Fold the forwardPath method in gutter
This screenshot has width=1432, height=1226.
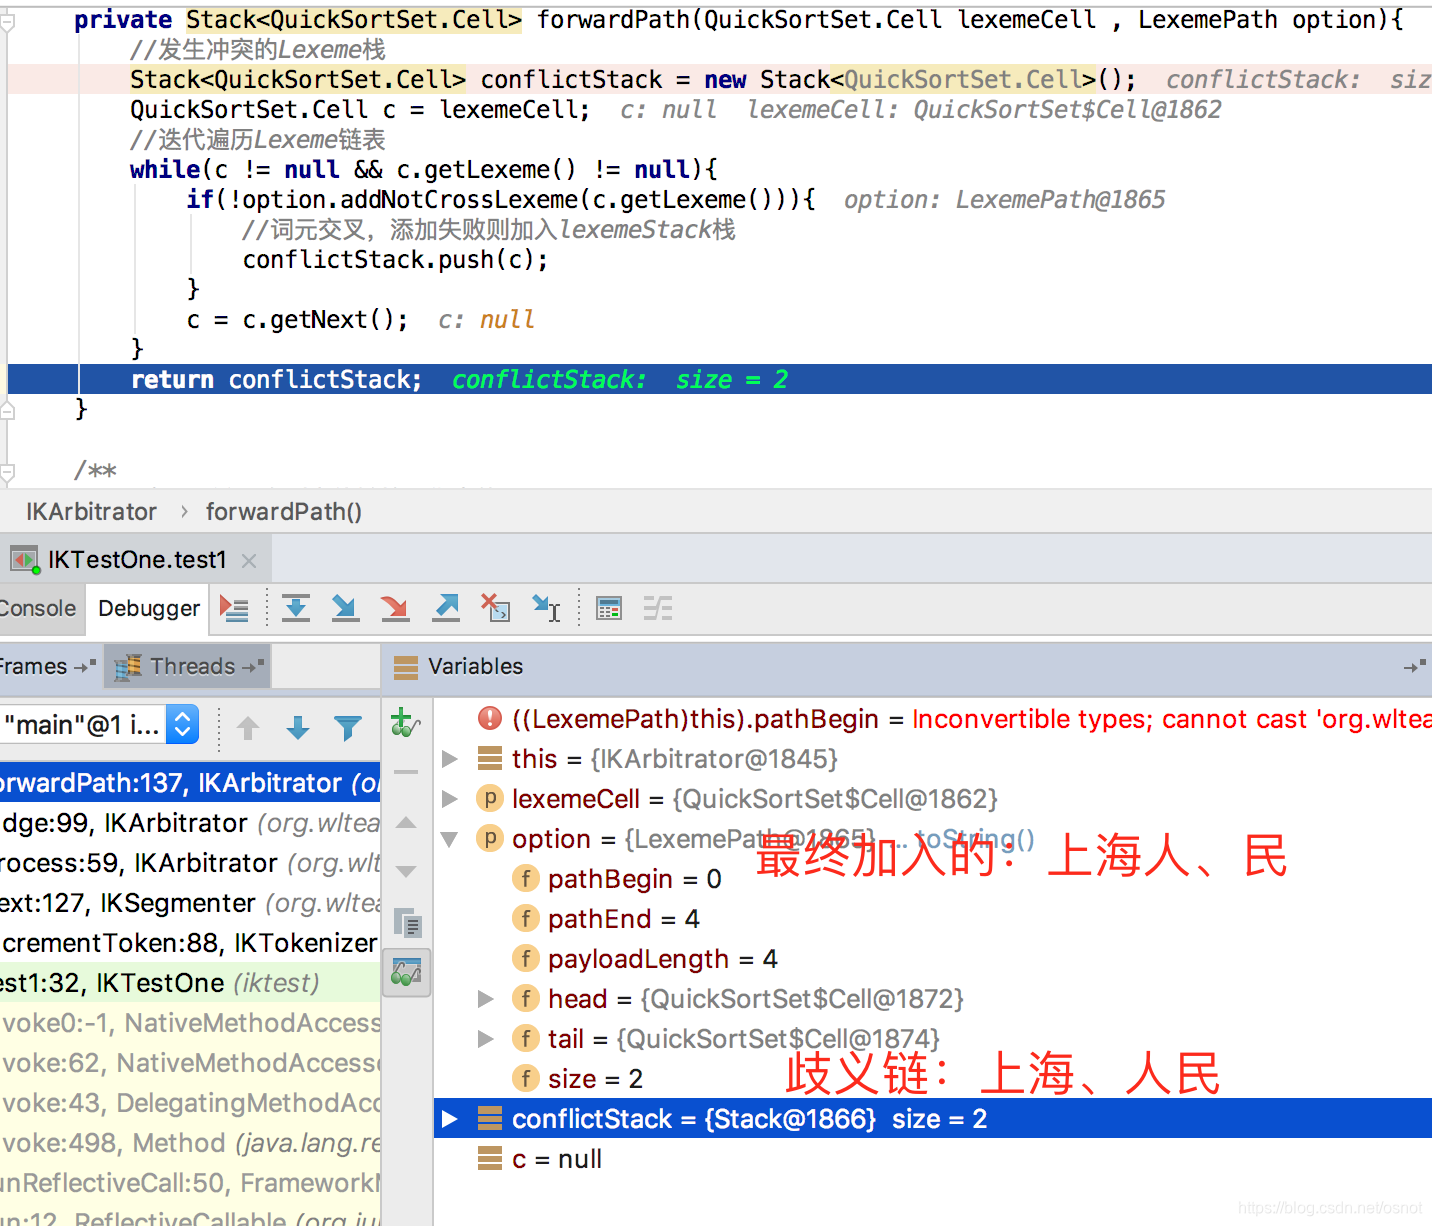click(x=7, y=20)
